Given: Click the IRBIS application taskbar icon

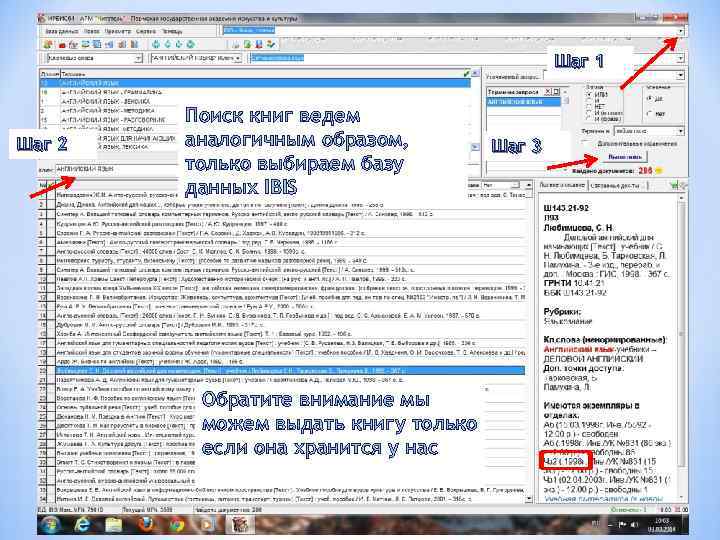Looking at the screenshot, I should (x=239, y=524).
